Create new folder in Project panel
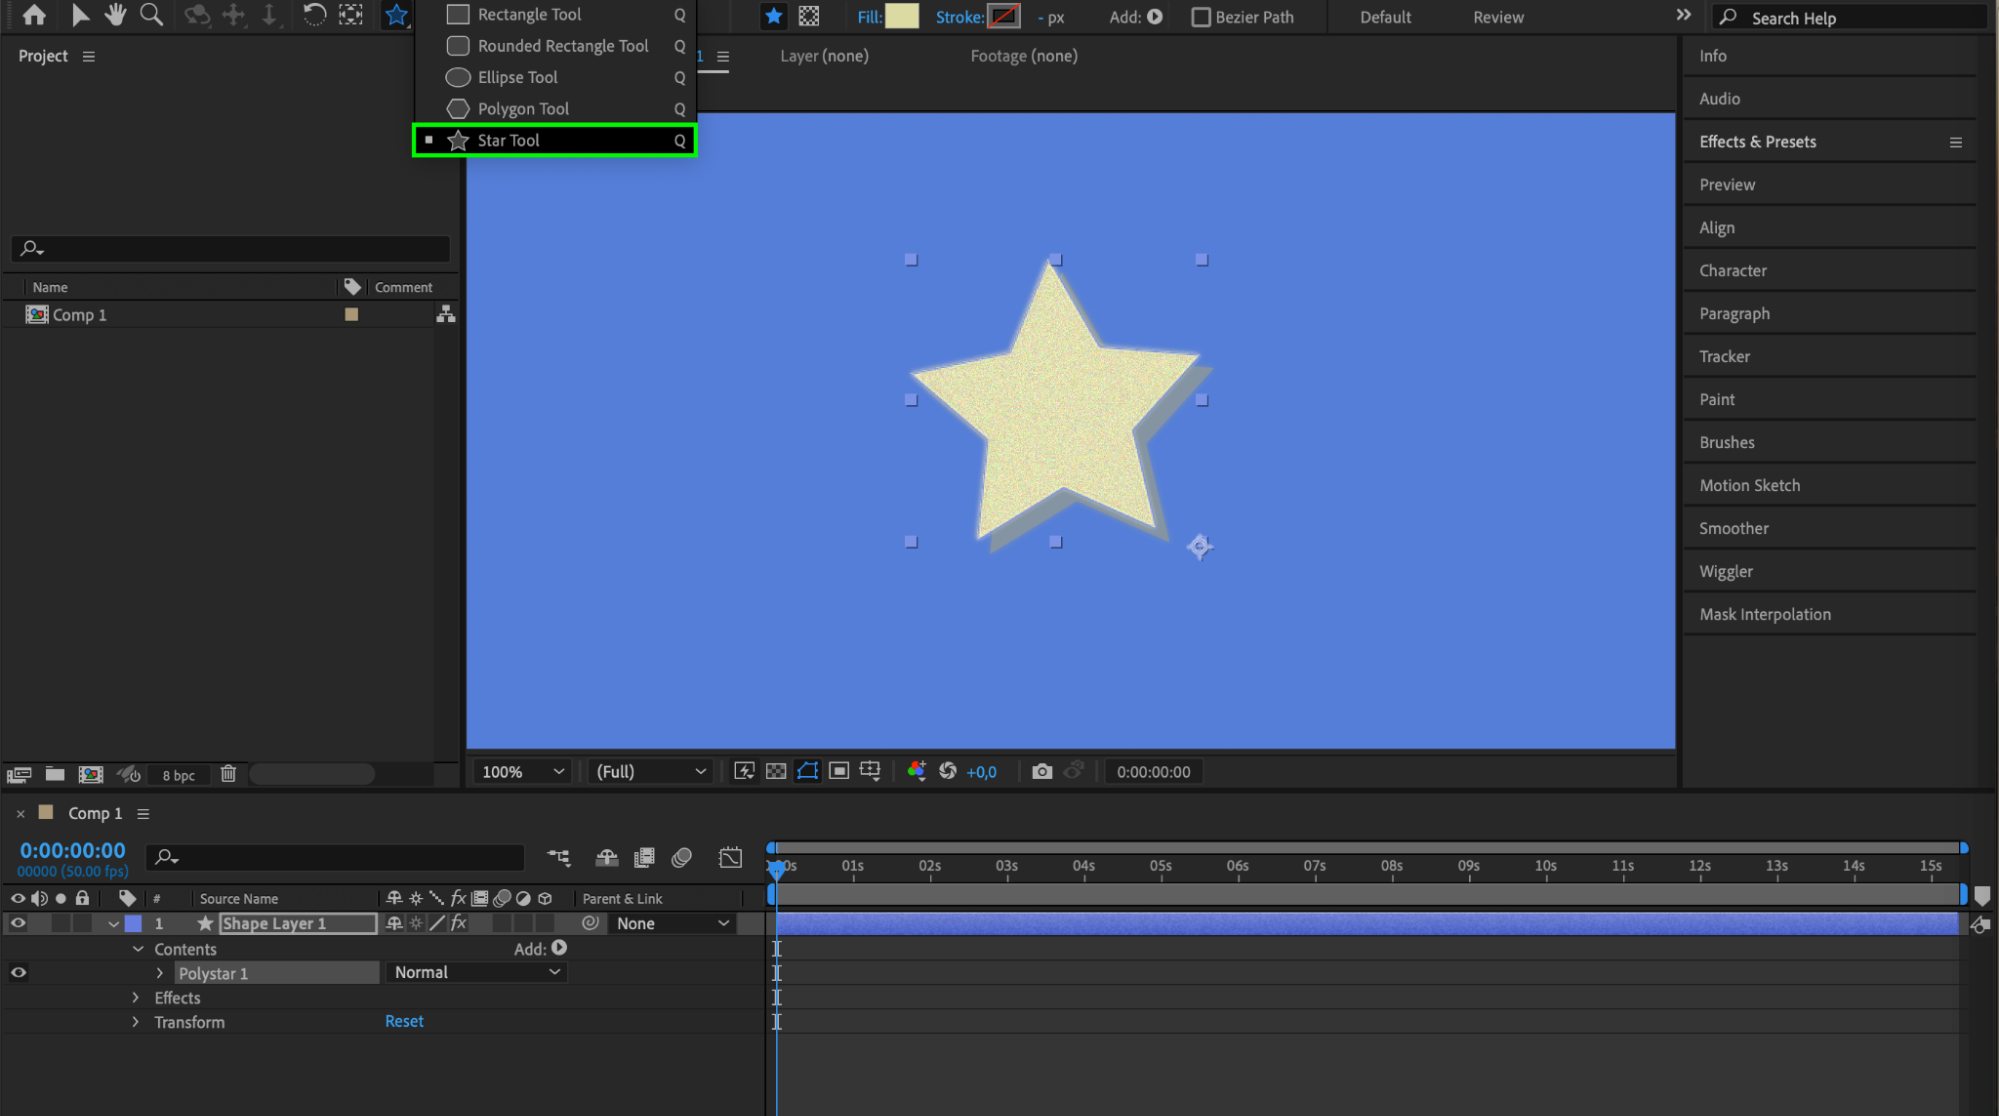 coord(55,774)
